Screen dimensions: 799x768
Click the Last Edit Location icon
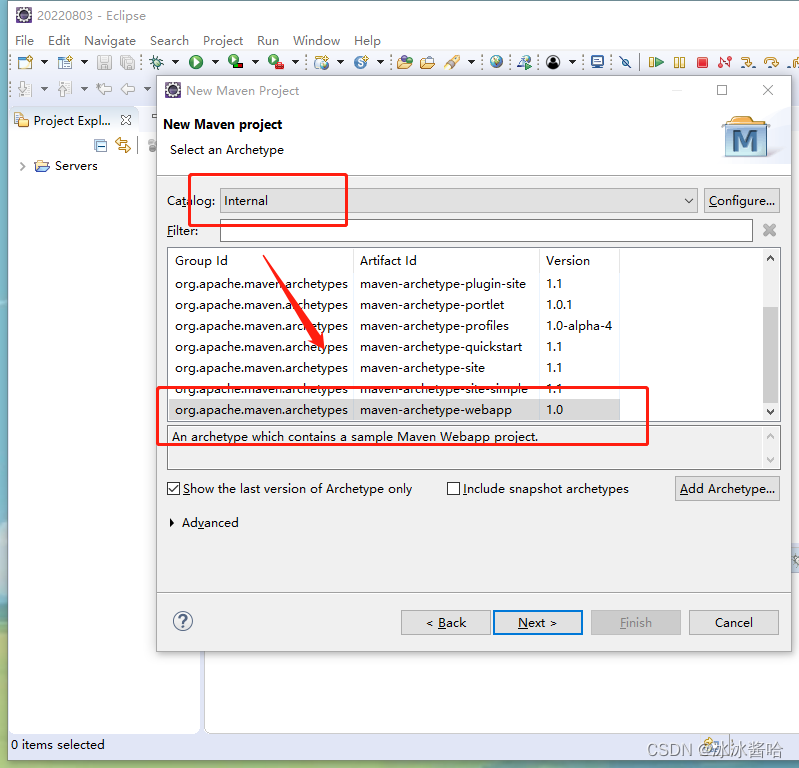coord(104,89)
